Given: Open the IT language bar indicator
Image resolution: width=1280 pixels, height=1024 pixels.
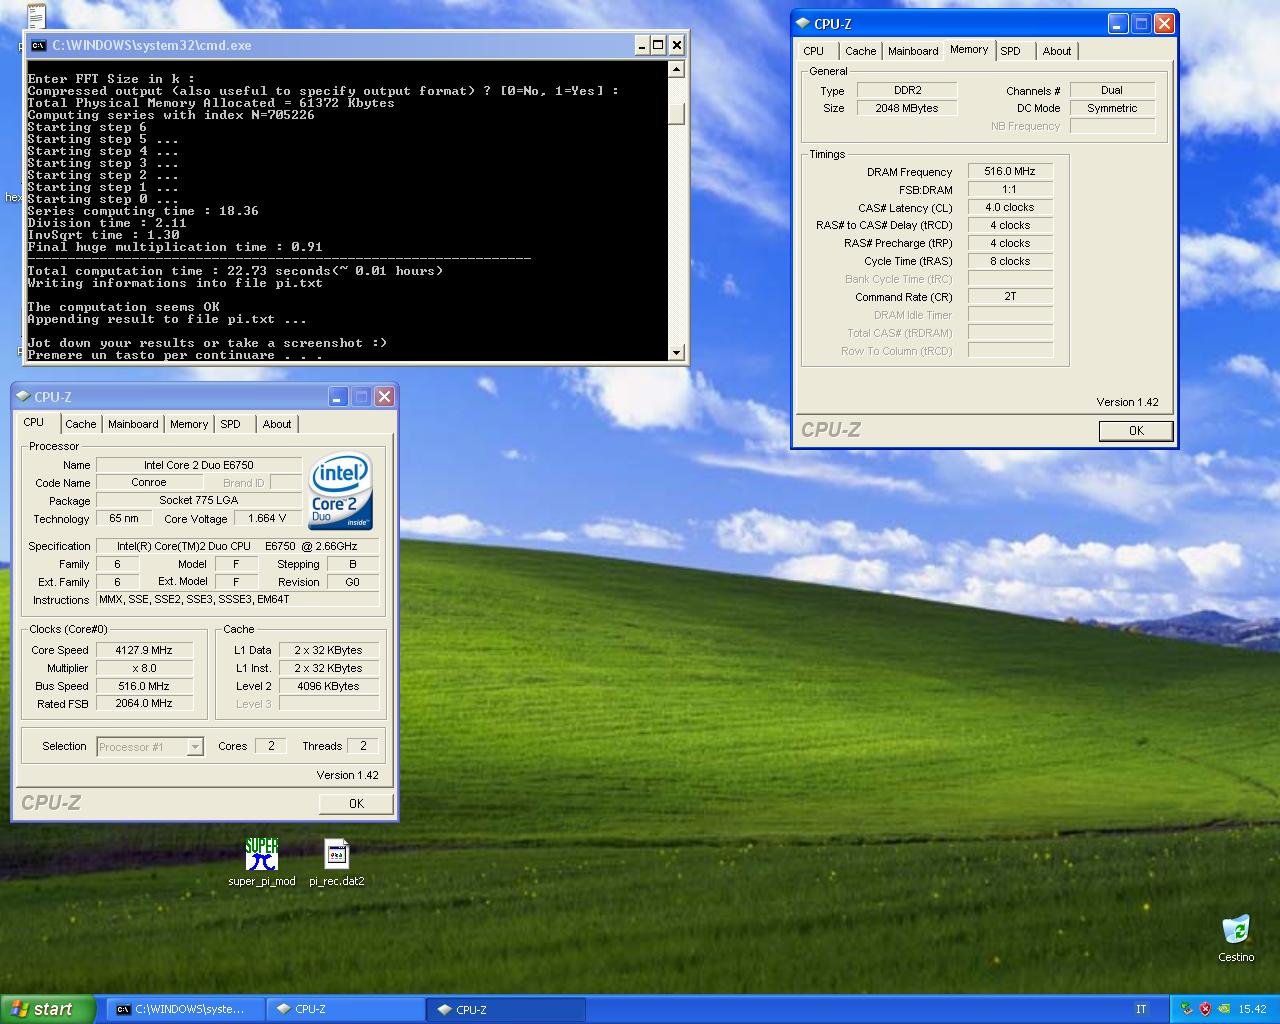Looking at the screenshot, I should 1141,1009.
